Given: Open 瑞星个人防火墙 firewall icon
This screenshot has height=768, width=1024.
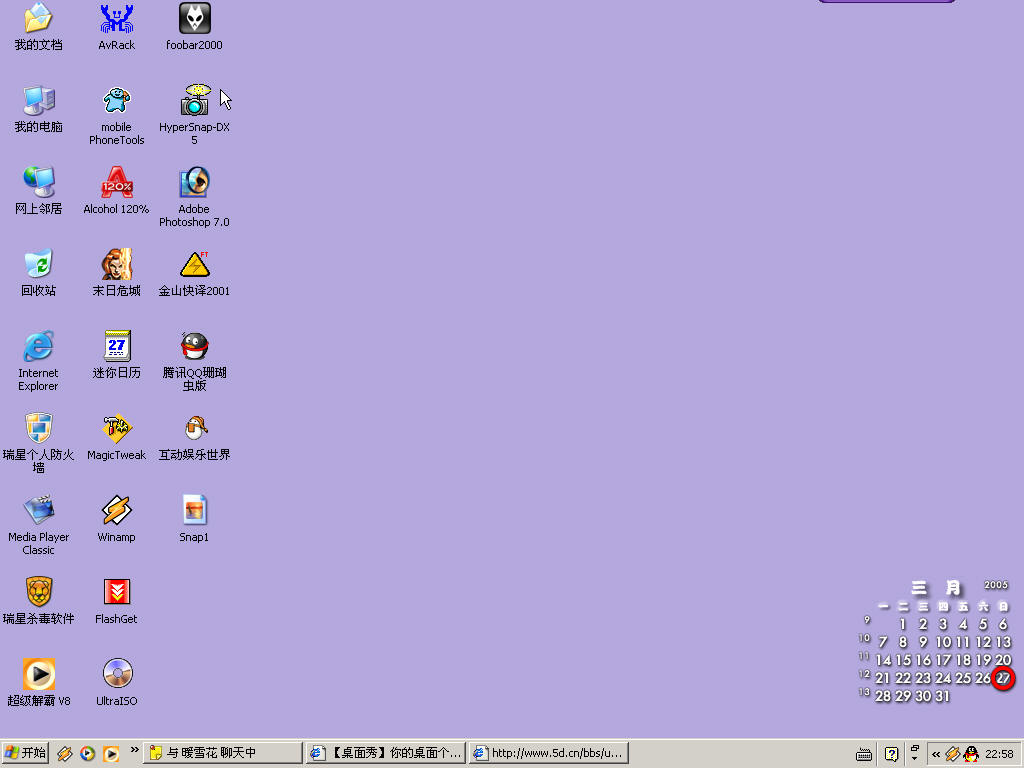Looking at the screenshot, I should (x=39, y=428).
